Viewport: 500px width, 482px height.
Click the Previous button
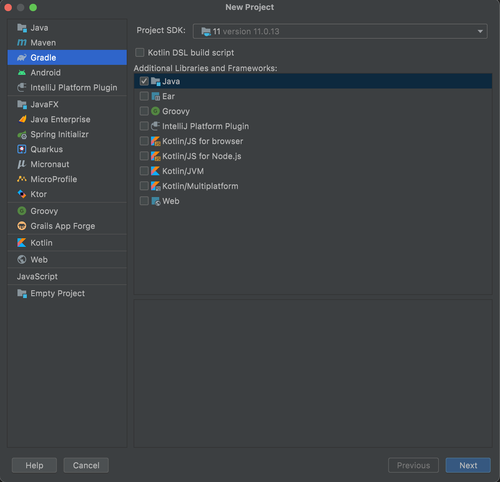pyautogui.click(x=413, y=465)
